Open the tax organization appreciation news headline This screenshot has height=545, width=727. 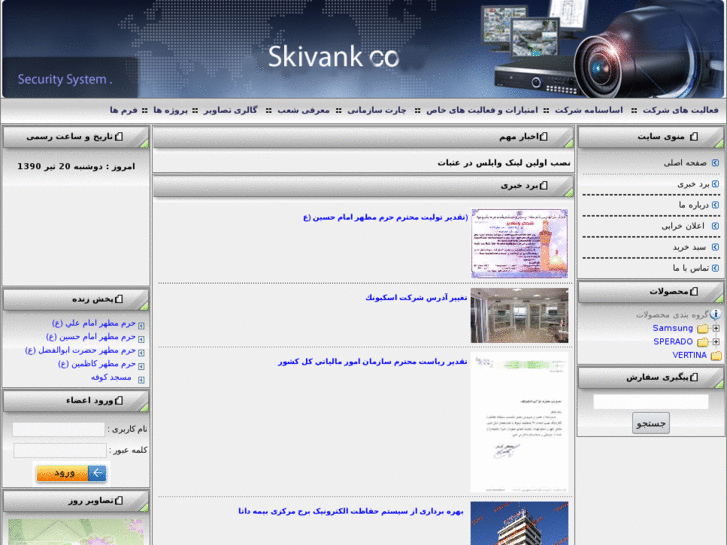coord(372,361)
